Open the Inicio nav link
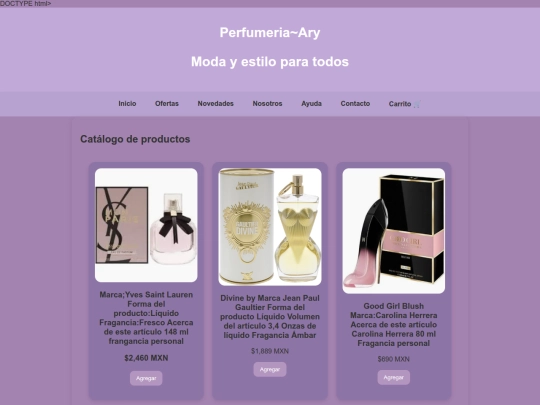This screenshot has height=405, width=540. point(127,104)
